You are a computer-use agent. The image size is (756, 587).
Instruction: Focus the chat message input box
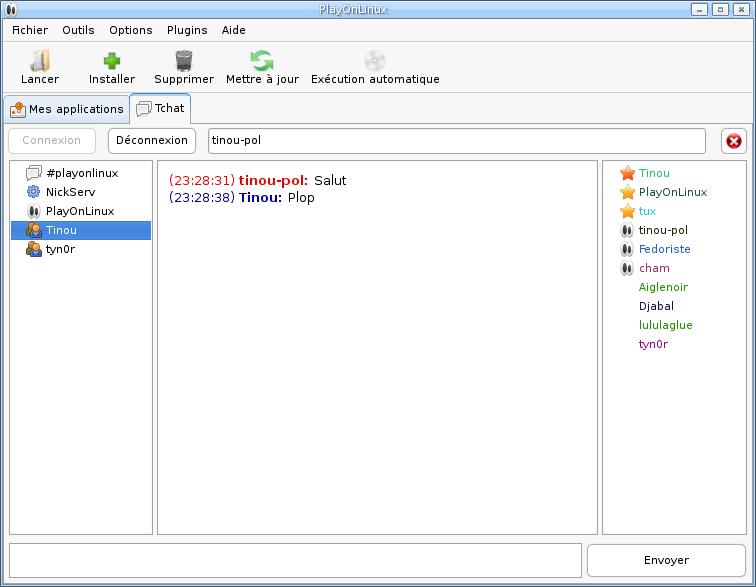pyautogui.click(x=295, y=560)
